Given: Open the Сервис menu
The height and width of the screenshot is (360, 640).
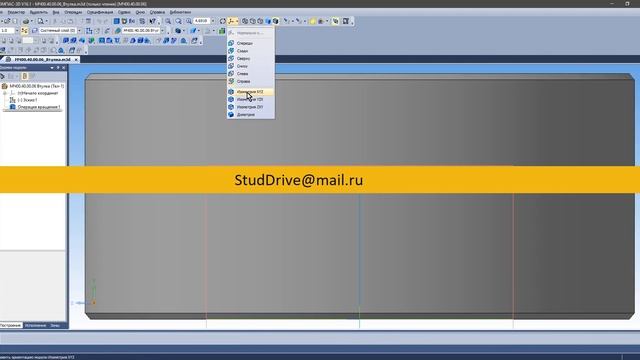Looking at the screenshot, I should pyautogui.click(x=124, y=12).
